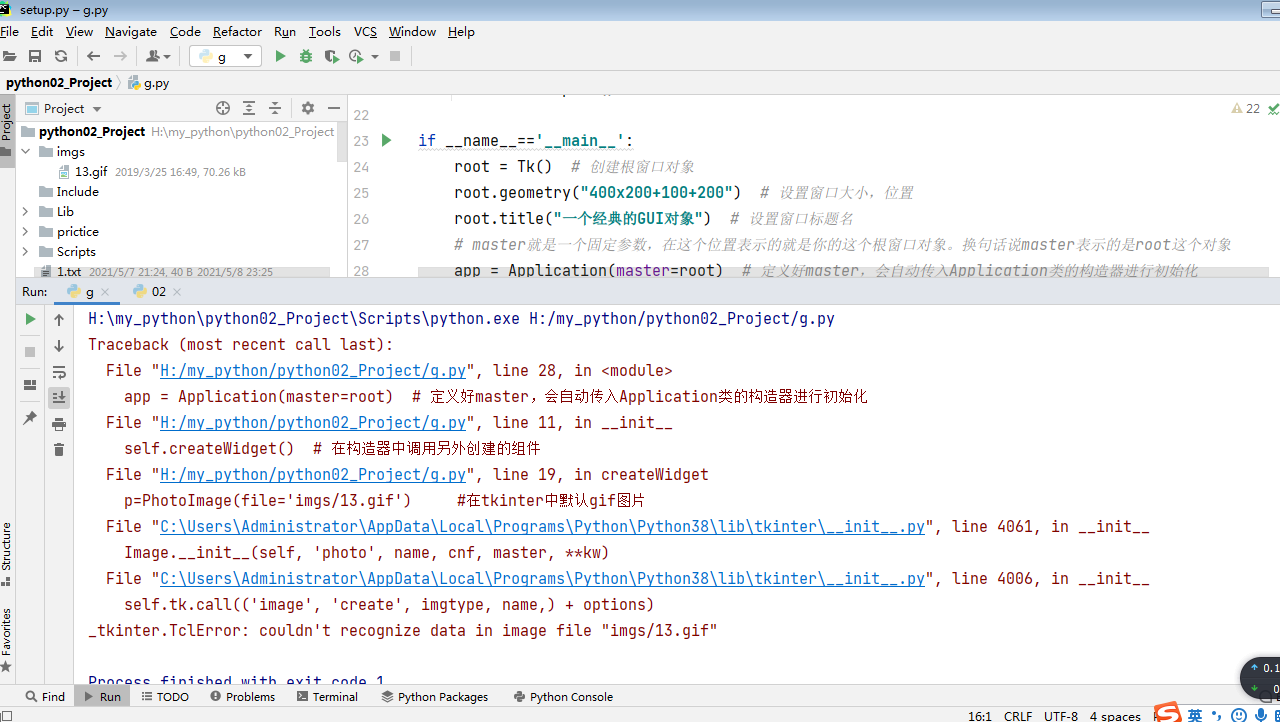Run with coverage shield icon

click(331, 57)
